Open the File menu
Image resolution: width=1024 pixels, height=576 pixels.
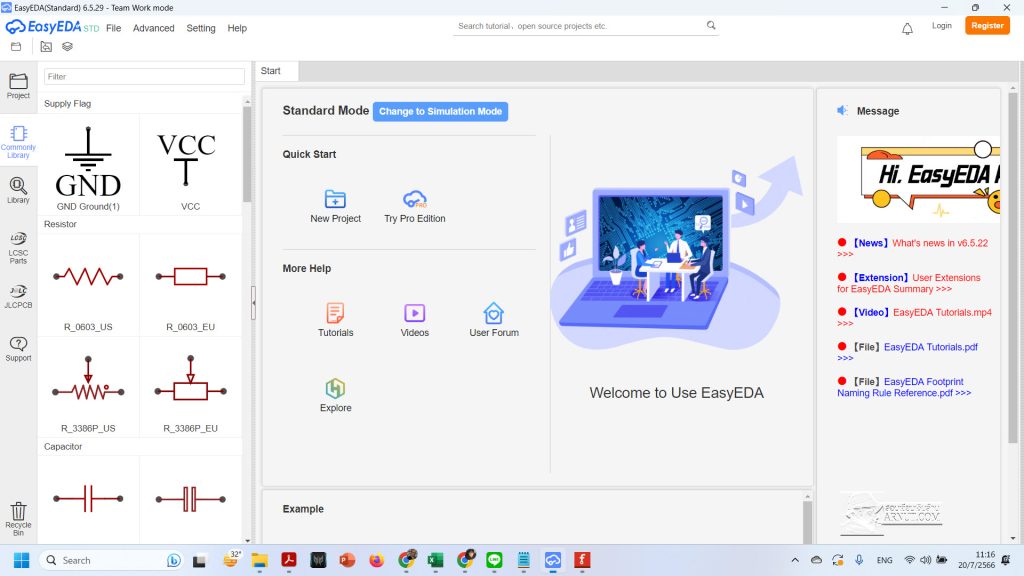[x=113, y=28]
